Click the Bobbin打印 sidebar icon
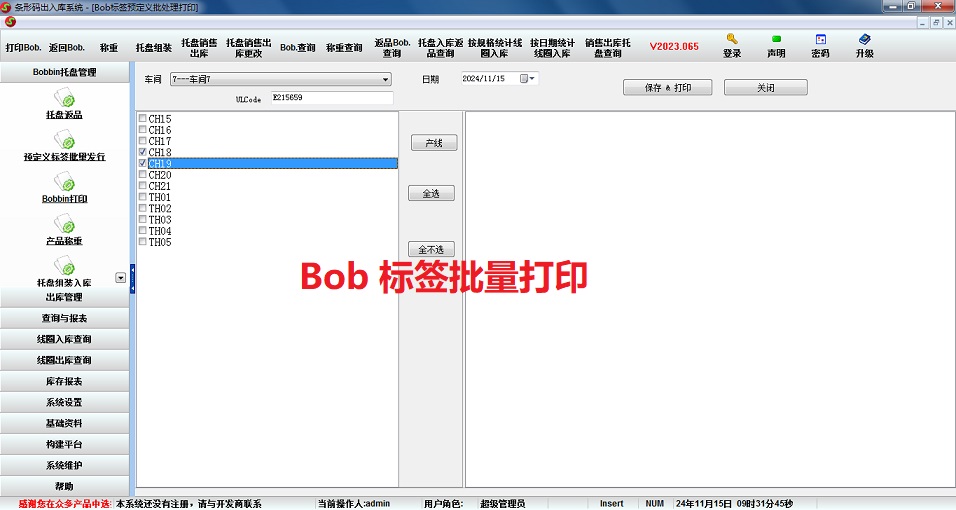The height and width of the screenshot is (510, 956). coord(64,183)
